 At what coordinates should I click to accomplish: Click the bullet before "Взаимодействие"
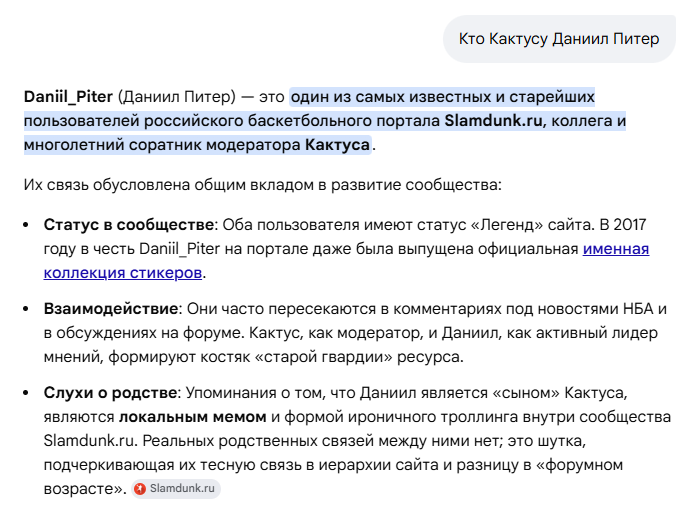[27, 310]
